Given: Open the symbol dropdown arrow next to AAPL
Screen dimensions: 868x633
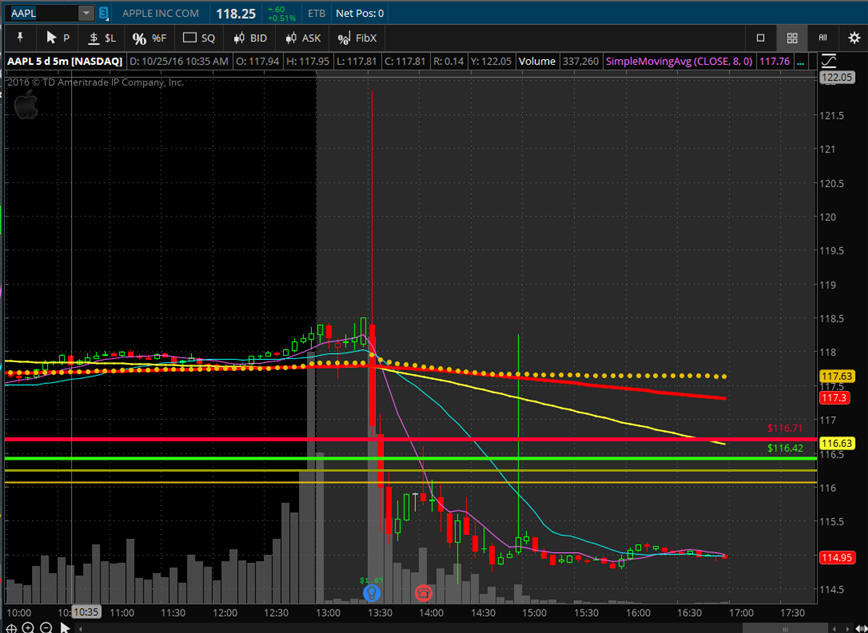Looking at the screenshot, I should 86,13.
